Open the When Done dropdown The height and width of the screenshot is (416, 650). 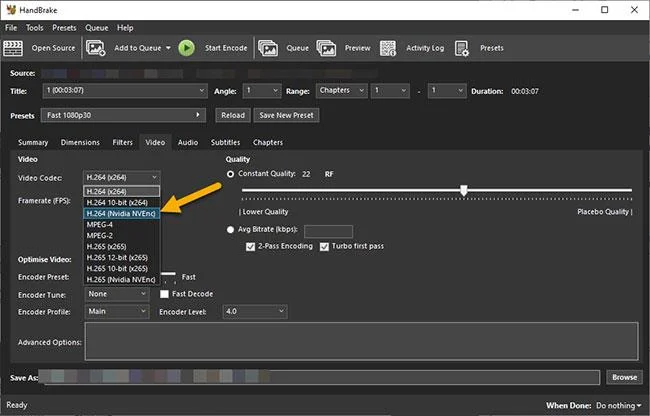pyautogui.click(x=618, y=406)
